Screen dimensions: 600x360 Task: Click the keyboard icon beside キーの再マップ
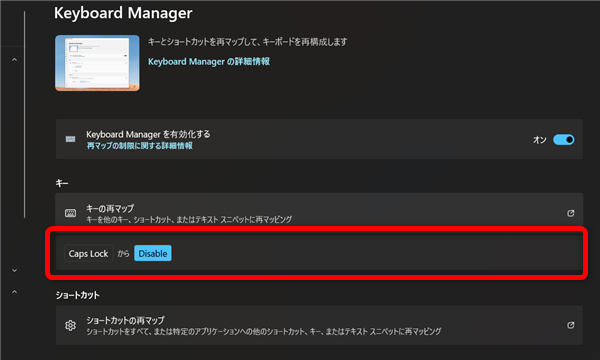tap(70, 213)
